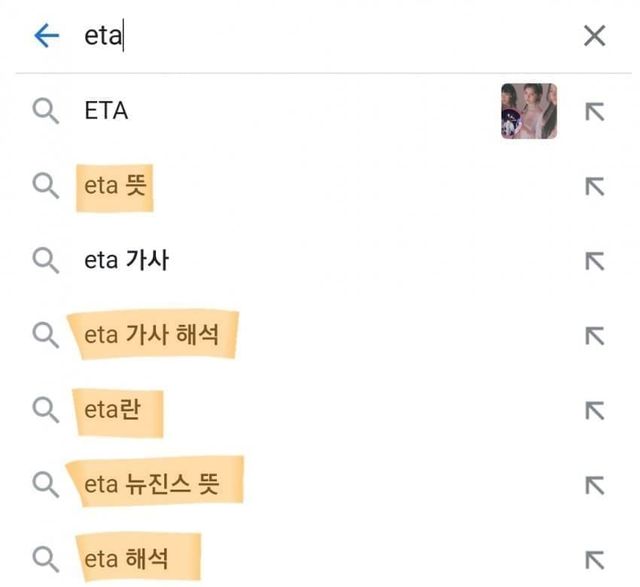Pick the 'eta란' suggestion
640x587 pixels.
pos(118,409)
